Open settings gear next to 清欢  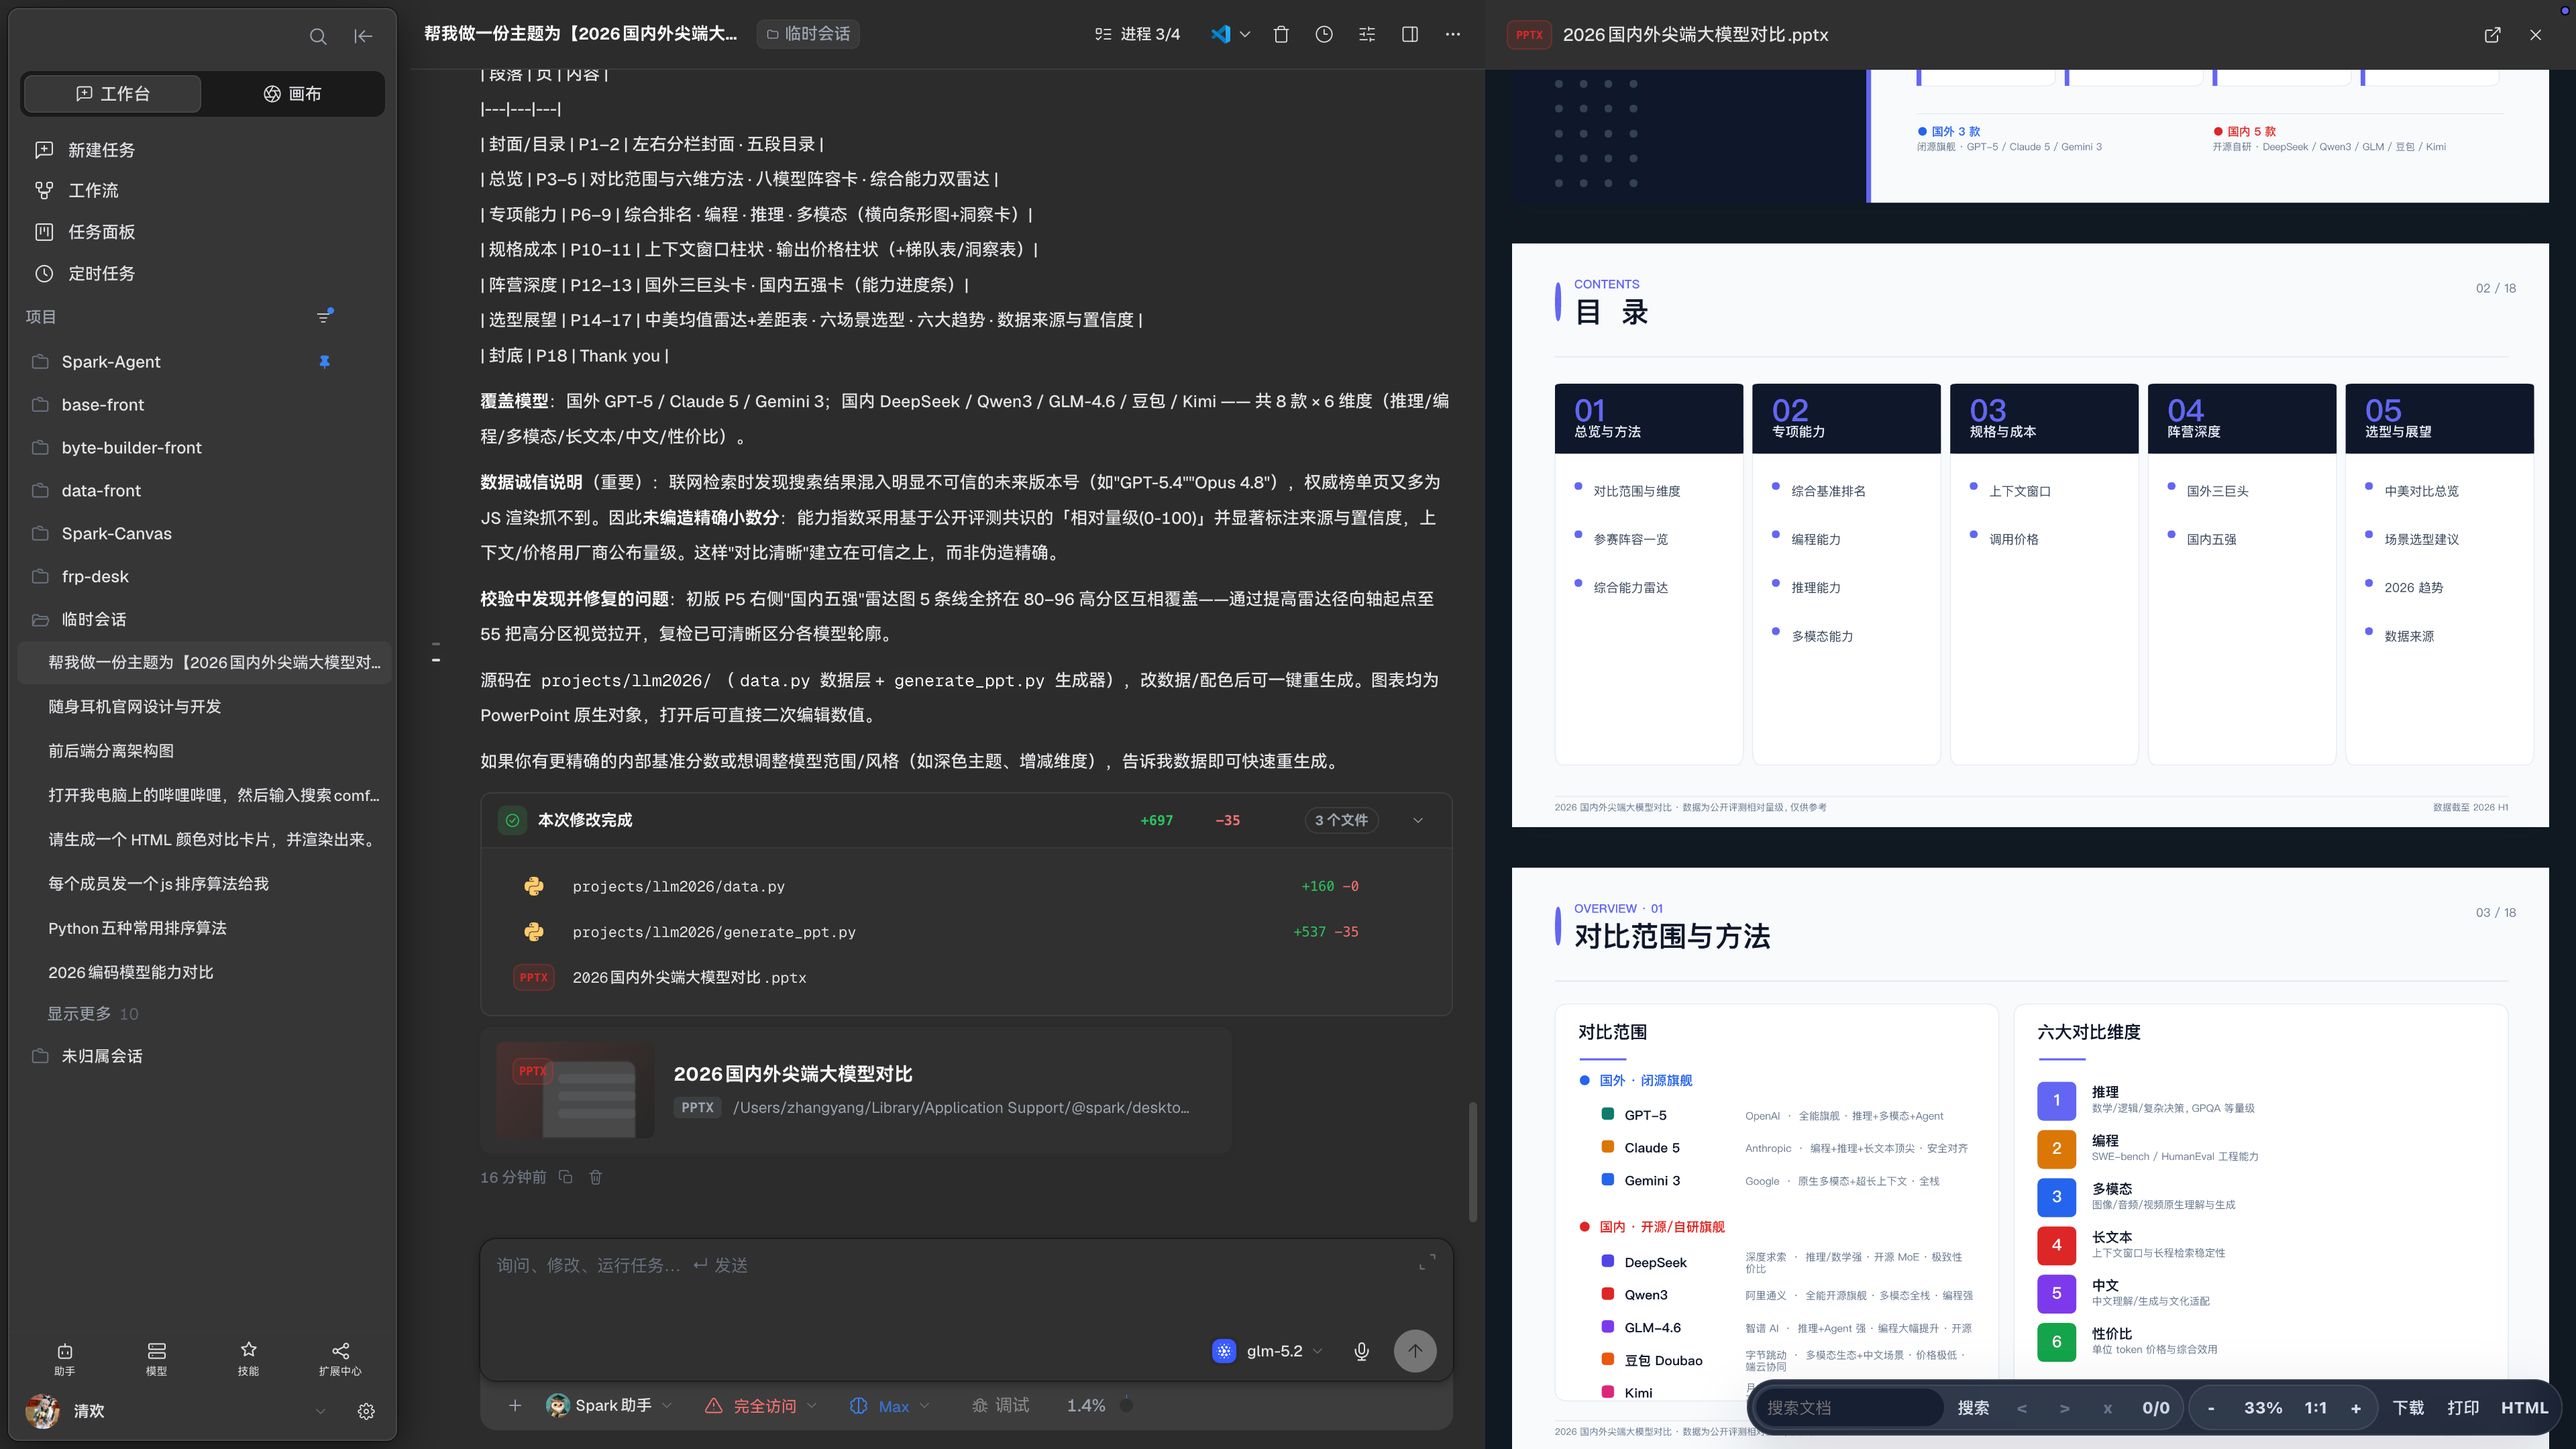(x=366, y=1411)
